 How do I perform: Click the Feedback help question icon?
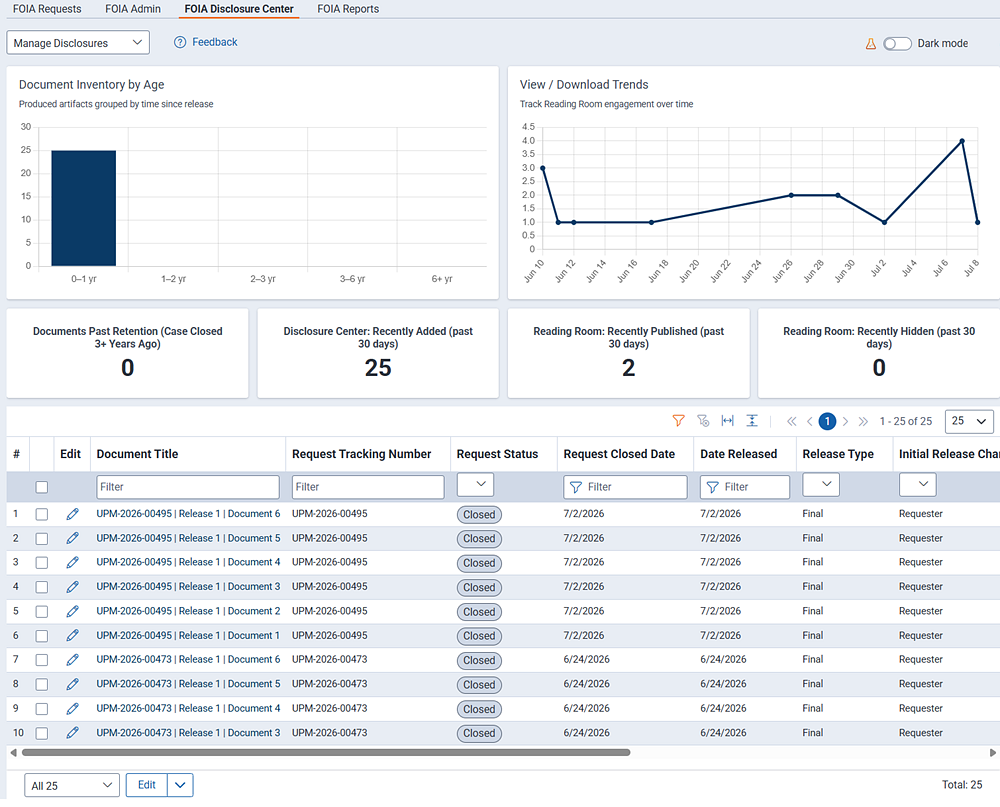tap(180, 42)
